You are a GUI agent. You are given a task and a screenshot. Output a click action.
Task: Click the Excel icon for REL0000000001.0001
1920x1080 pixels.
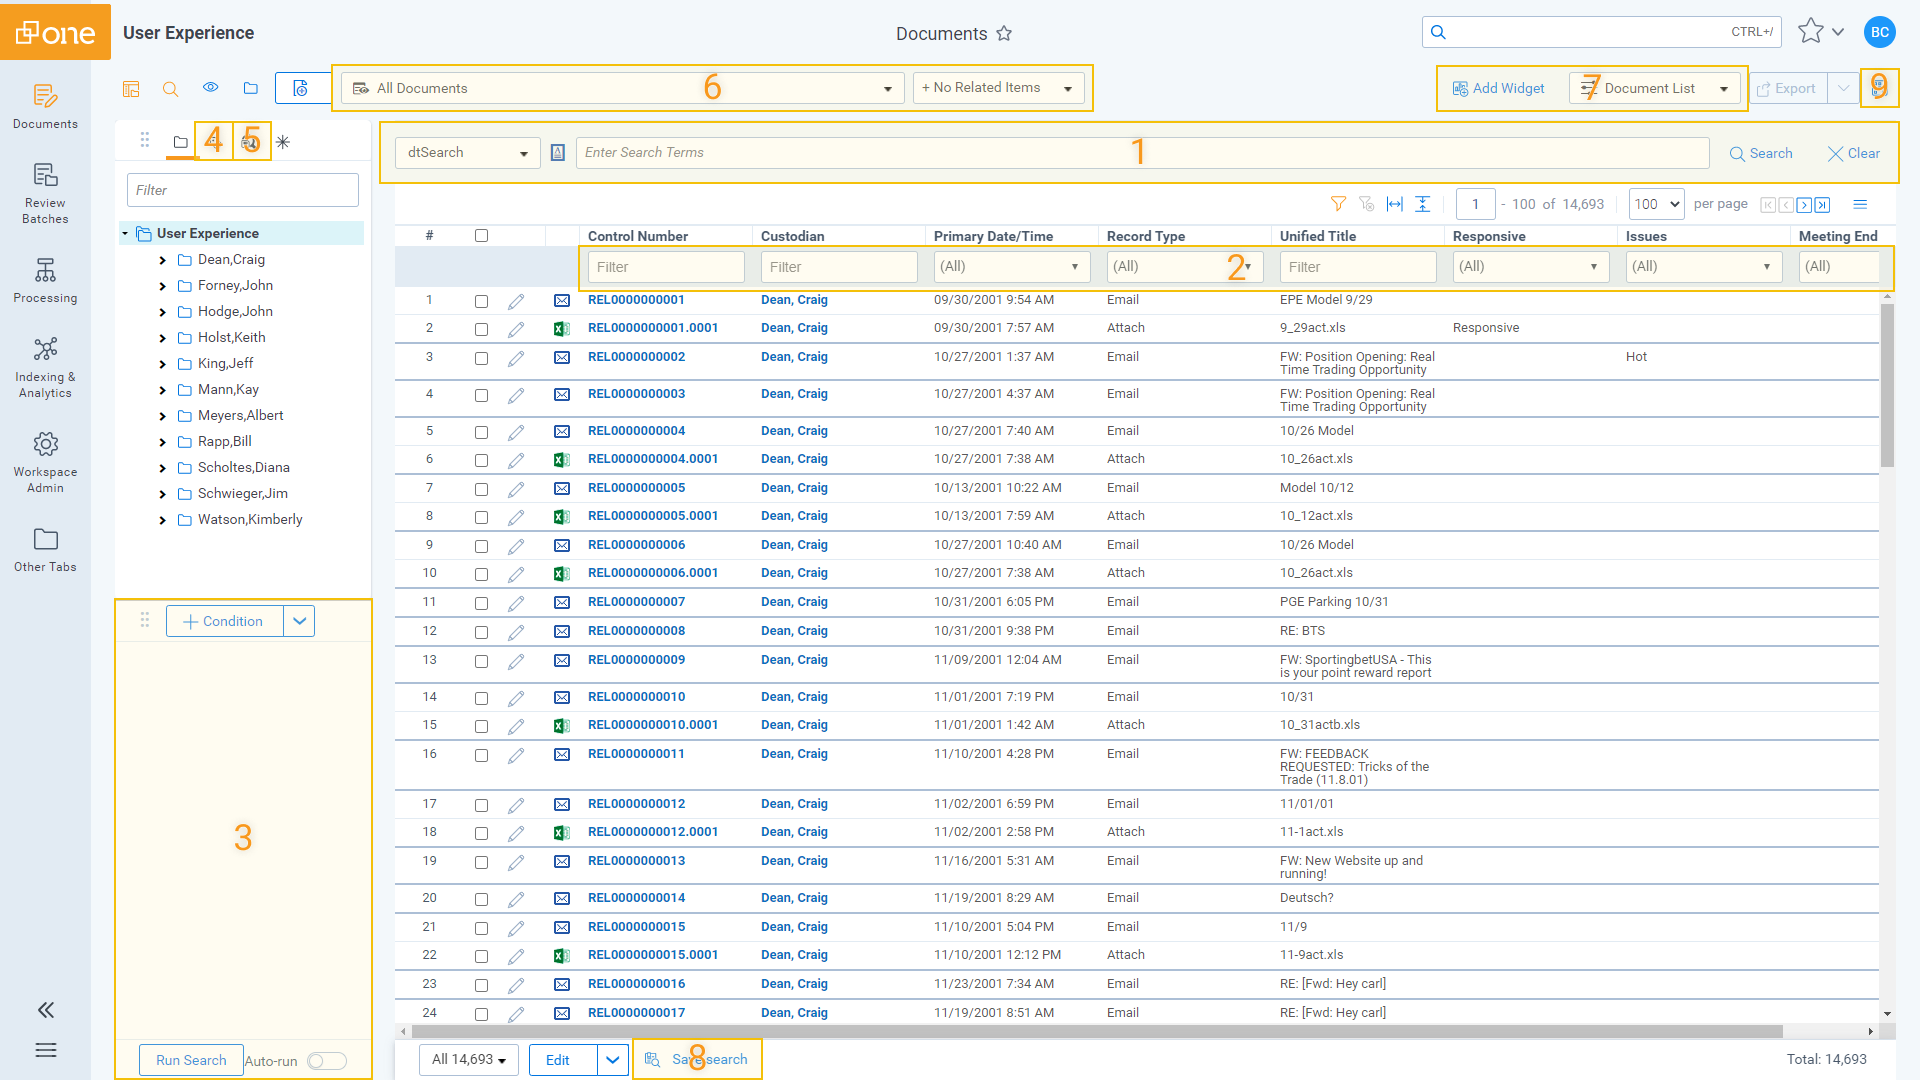pyautogui.click(x=562, y=329)
